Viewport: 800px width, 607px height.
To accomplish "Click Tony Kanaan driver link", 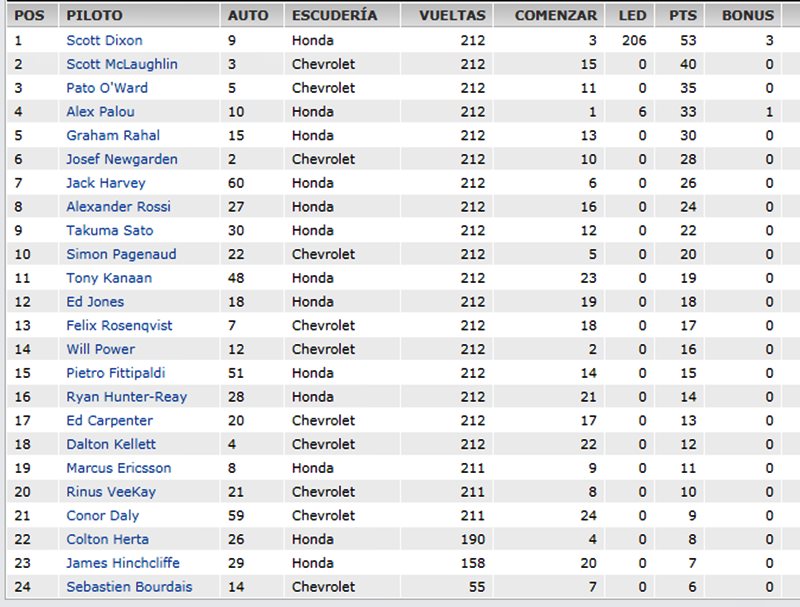I will pos(109,277).
